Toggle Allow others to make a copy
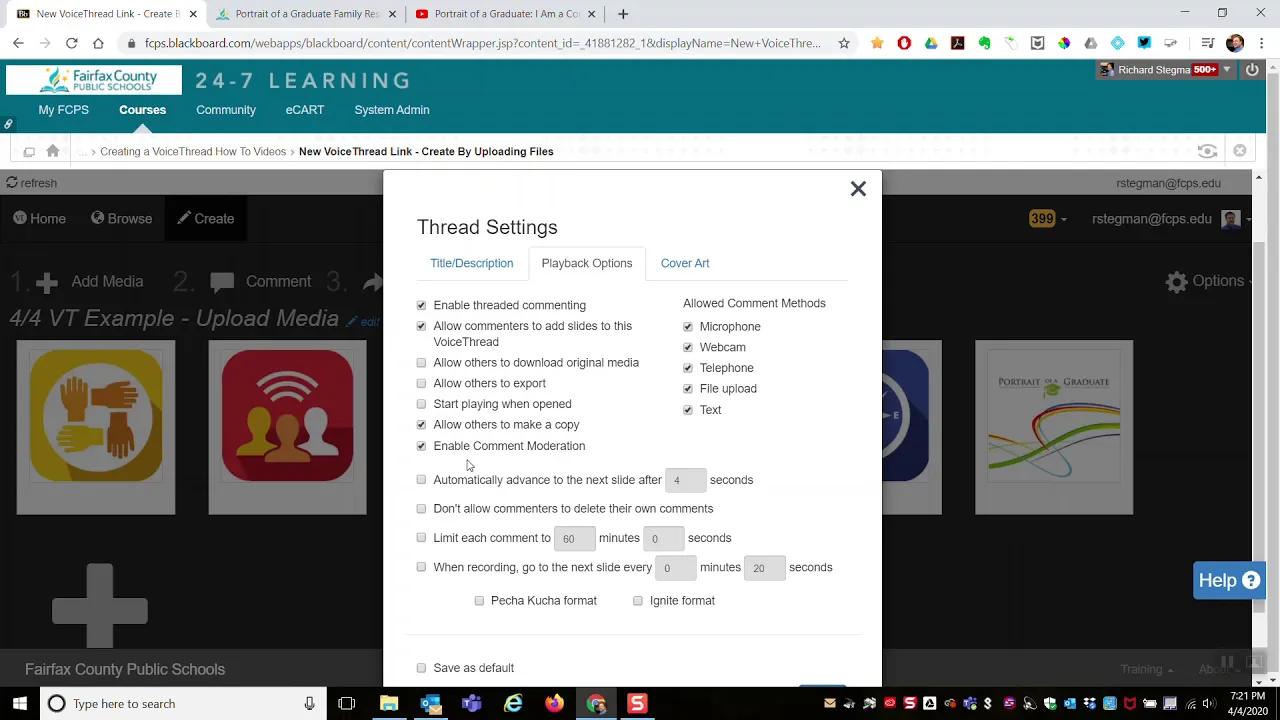Image resolution: width=1280 pixels, height=720 pixels. click(x=421, y=425)
